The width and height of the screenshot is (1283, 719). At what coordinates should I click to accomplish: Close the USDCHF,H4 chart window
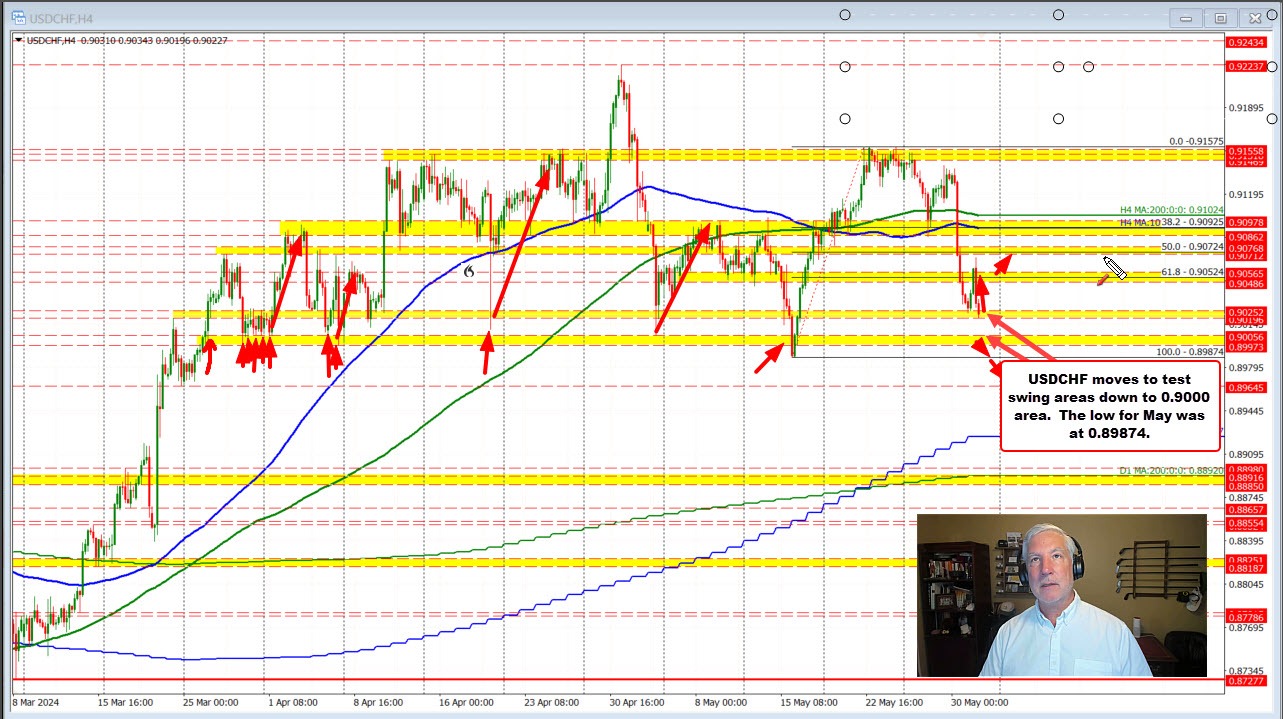click(1255, 17)
